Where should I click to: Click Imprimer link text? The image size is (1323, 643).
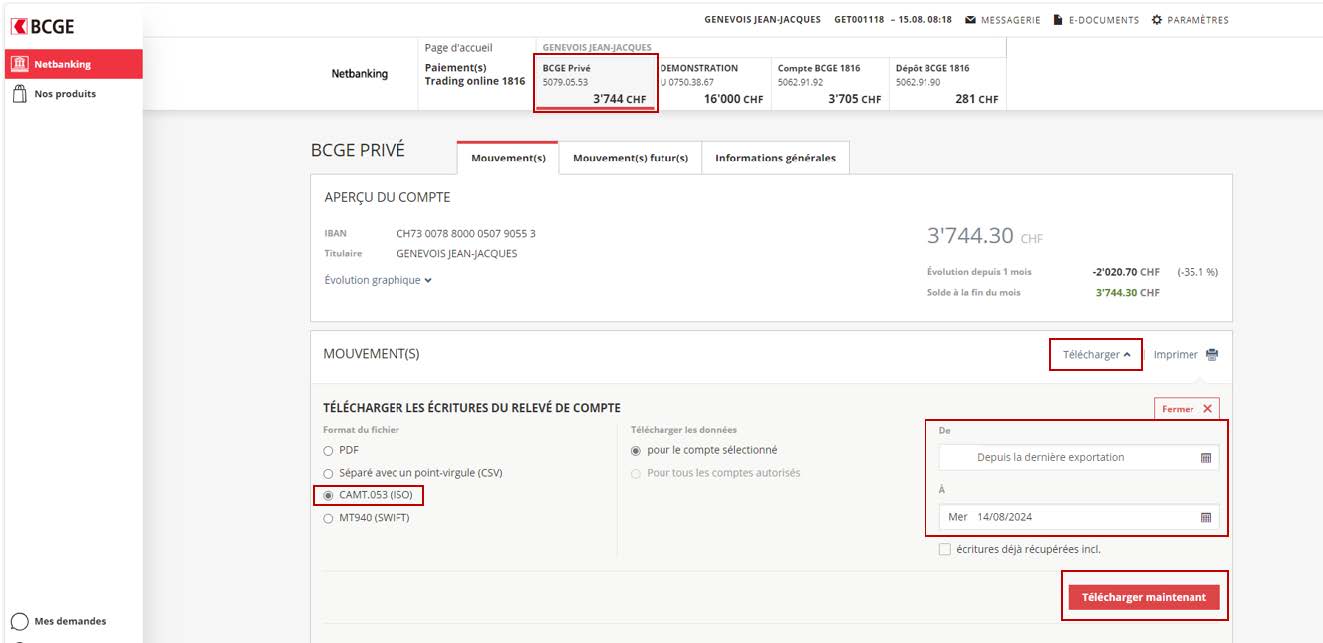[x=1175, y=355]
